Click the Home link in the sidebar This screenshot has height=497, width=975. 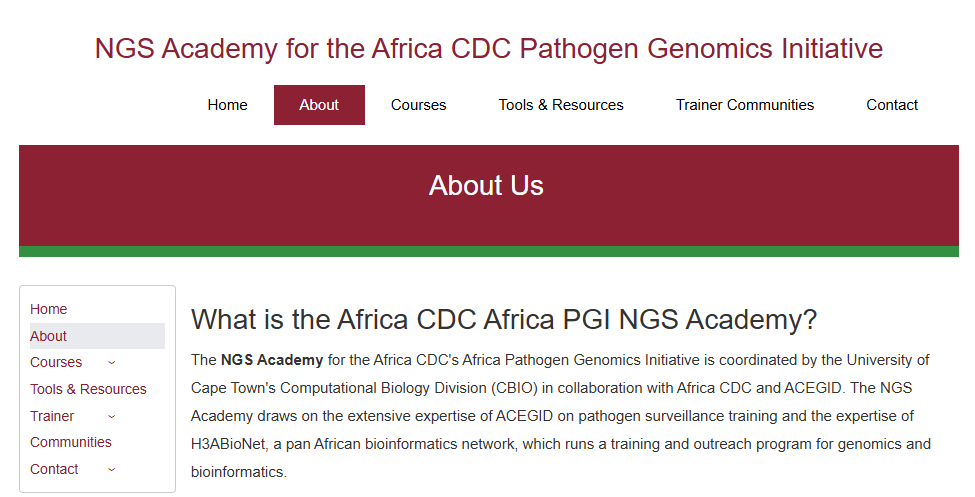(49, 309)
